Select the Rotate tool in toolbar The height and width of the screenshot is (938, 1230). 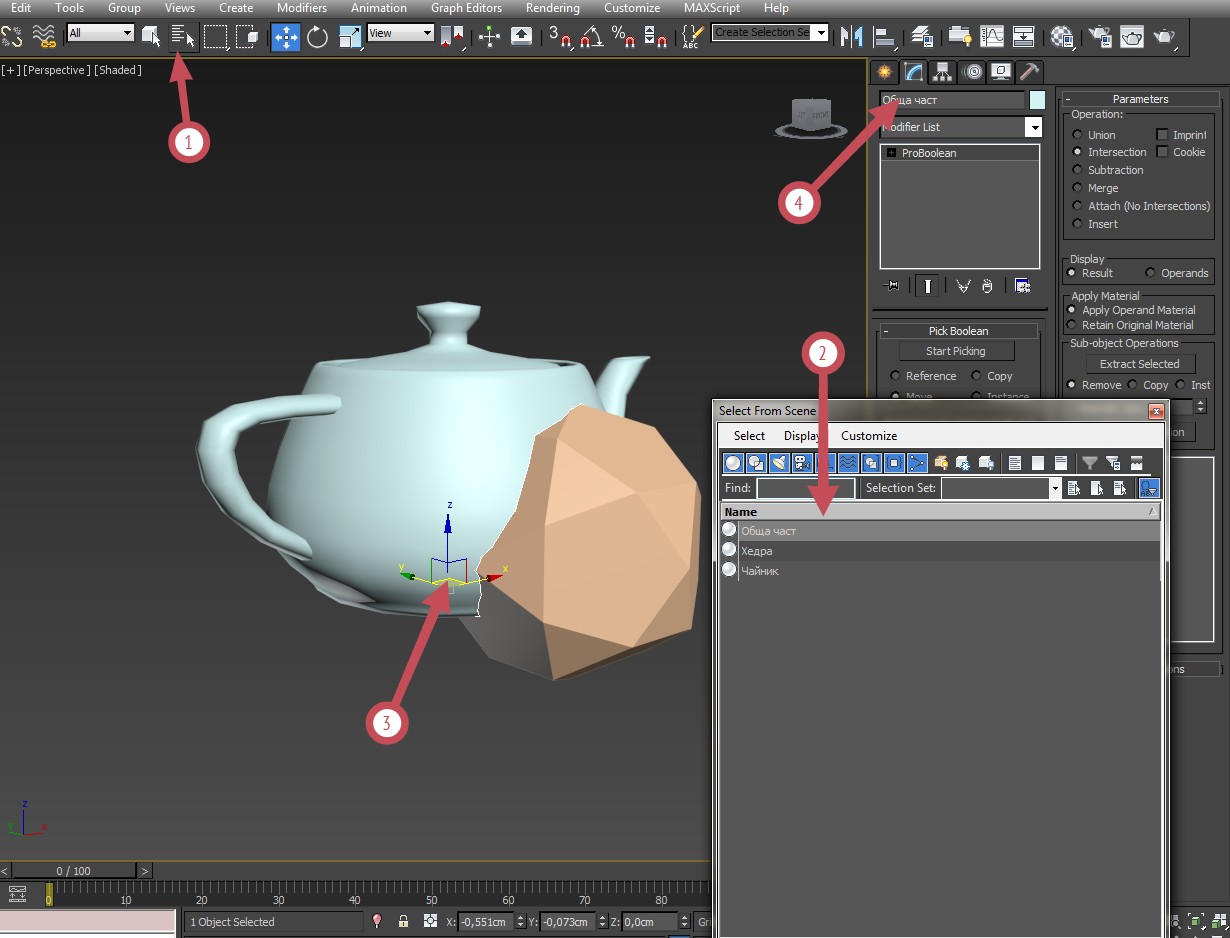click(x=318, y=37)
